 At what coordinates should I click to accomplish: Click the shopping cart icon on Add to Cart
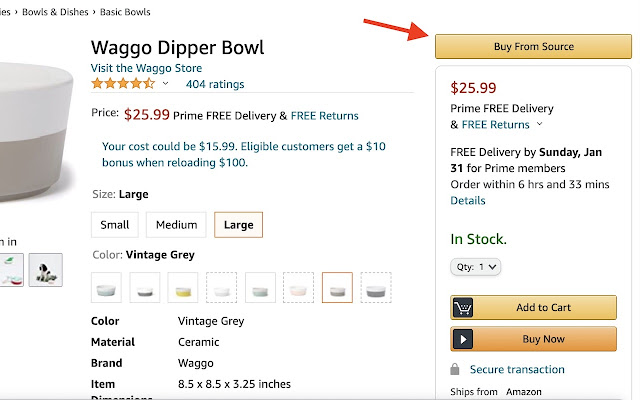coord(463,308)
